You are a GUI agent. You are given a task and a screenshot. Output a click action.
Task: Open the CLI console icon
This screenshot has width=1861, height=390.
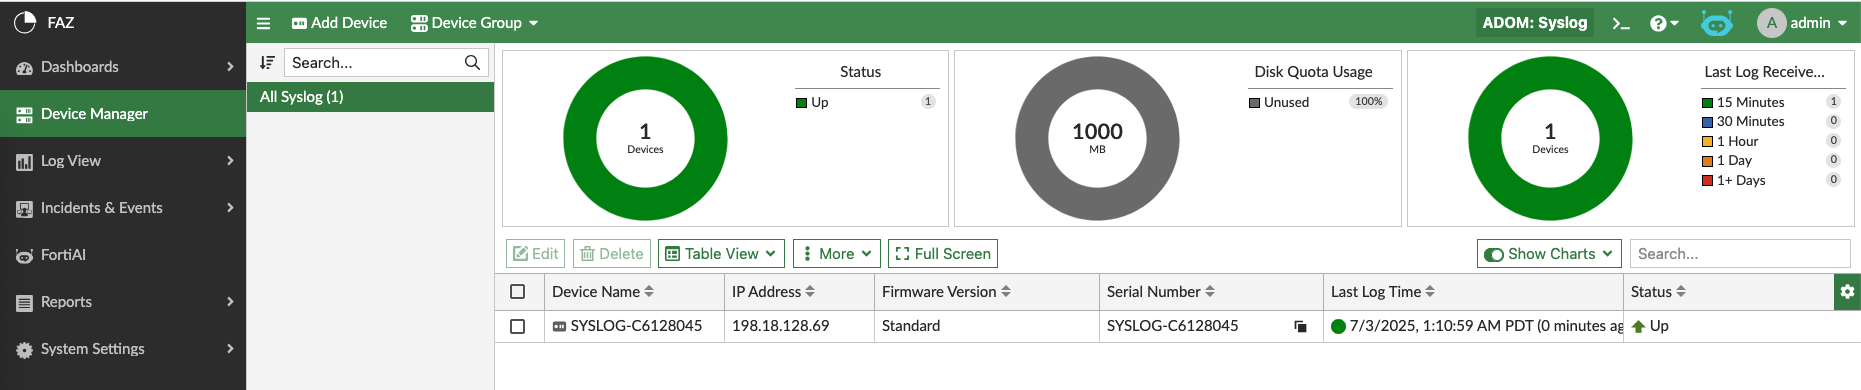tap(1621, 23)
